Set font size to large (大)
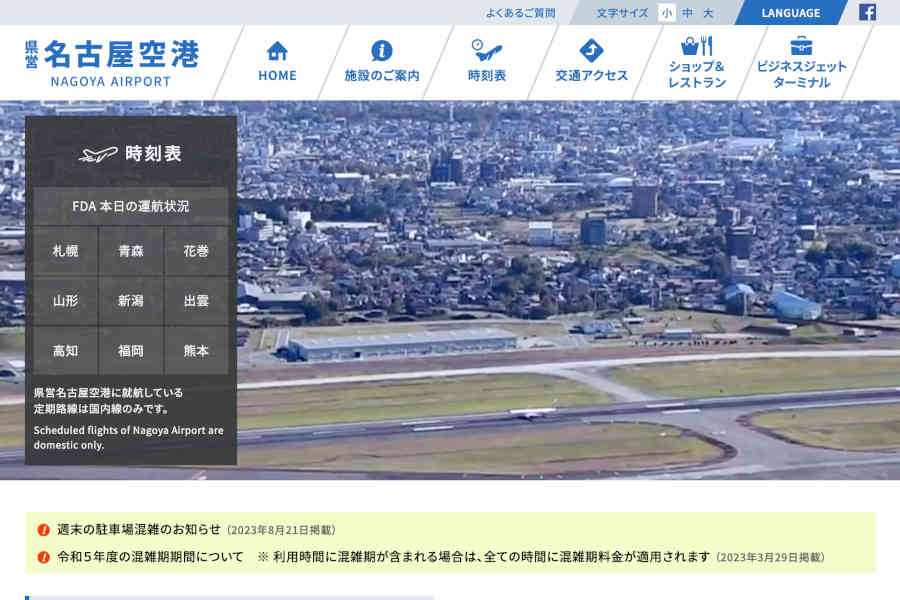 click(x=708, y=13)
